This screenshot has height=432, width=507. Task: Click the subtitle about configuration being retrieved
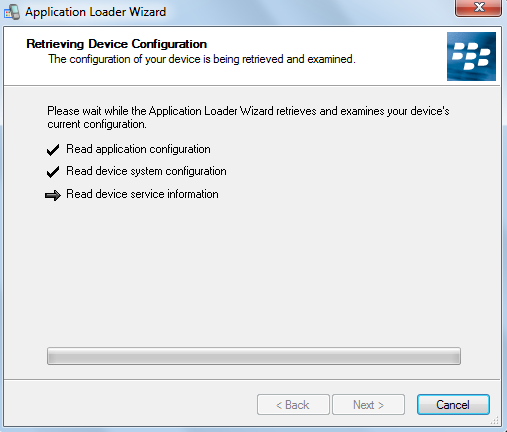[202, 59]
